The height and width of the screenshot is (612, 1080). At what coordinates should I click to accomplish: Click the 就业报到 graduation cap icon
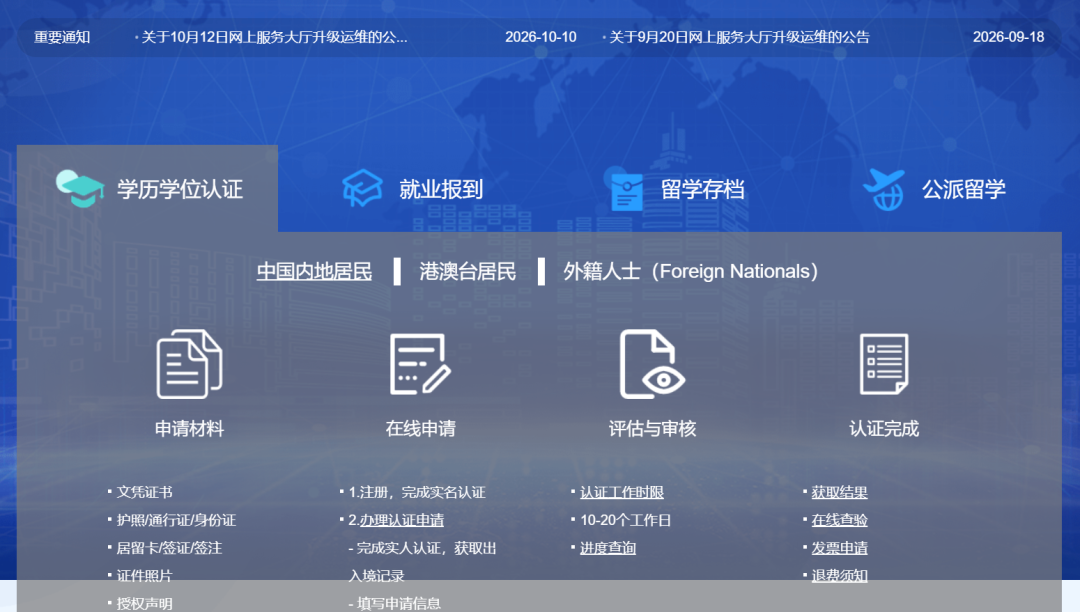[362, 188]
